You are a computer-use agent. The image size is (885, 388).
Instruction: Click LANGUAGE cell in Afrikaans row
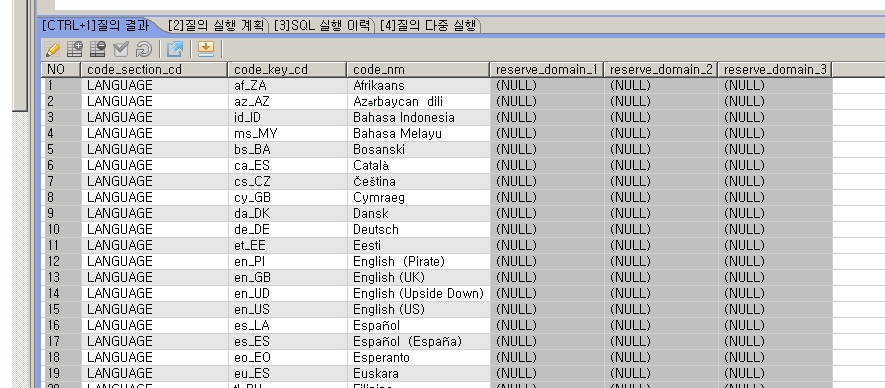tap(154, 85)
